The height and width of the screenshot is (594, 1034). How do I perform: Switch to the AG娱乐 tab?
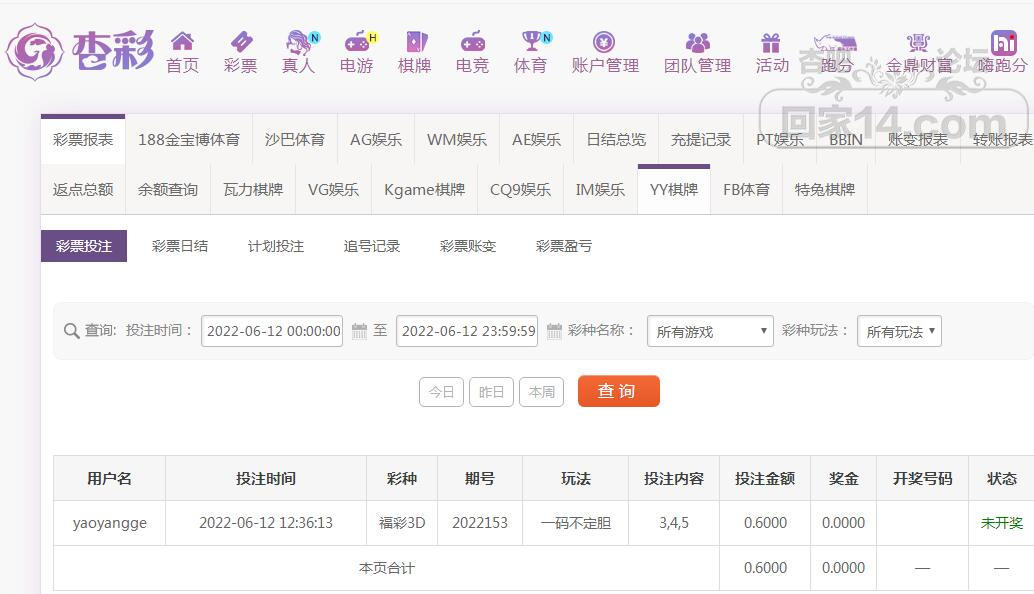(375, 140)
